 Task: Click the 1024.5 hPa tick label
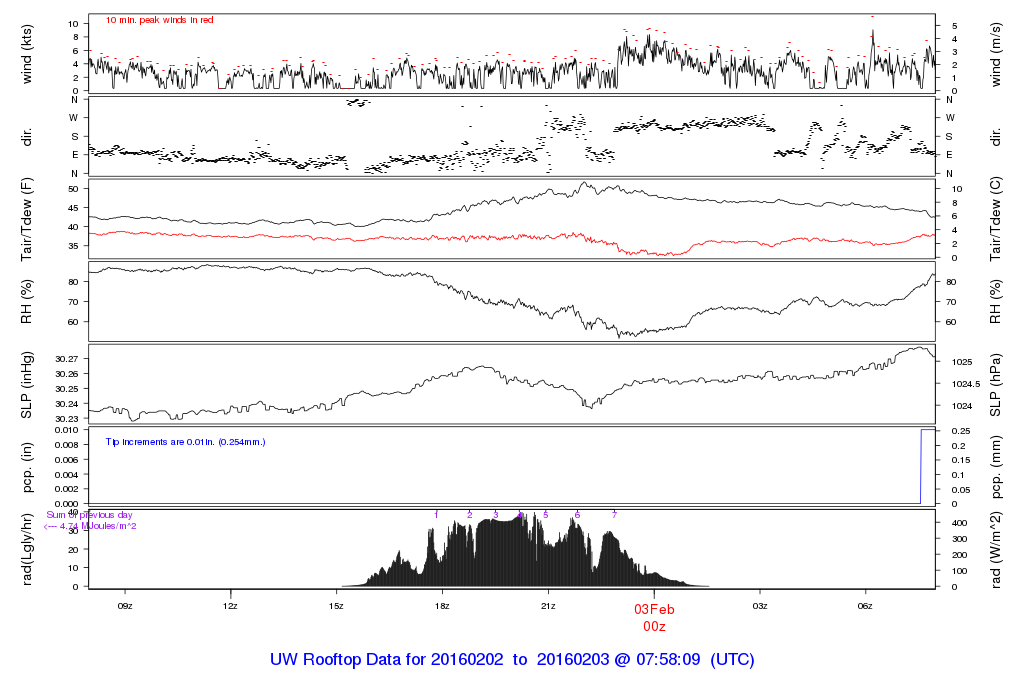coord(965,384)
